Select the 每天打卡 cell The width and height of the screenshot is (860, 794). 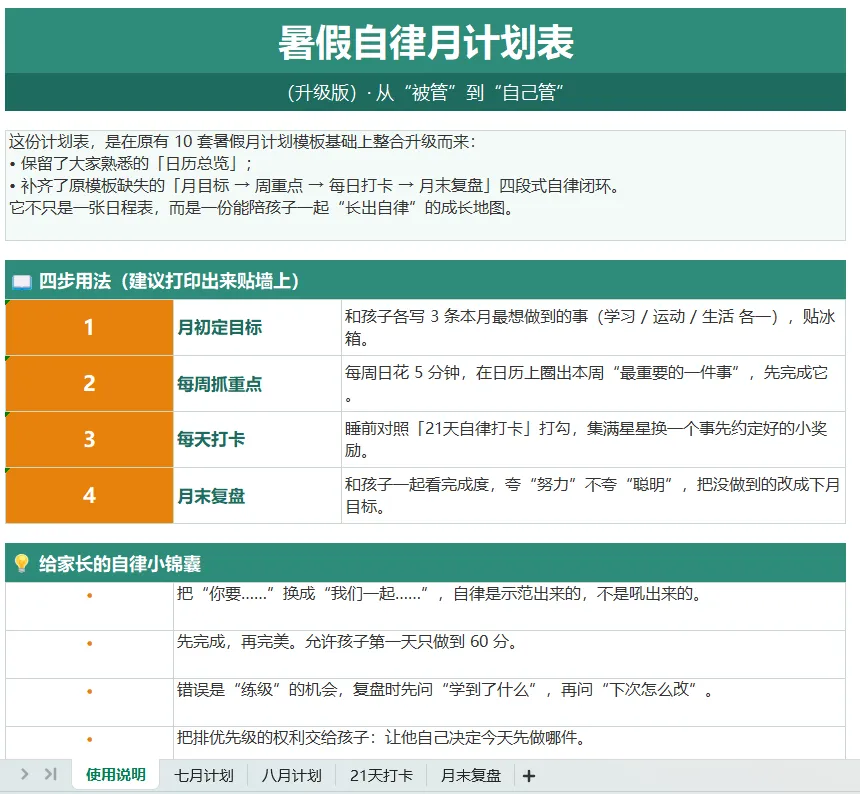pos(257,439)
